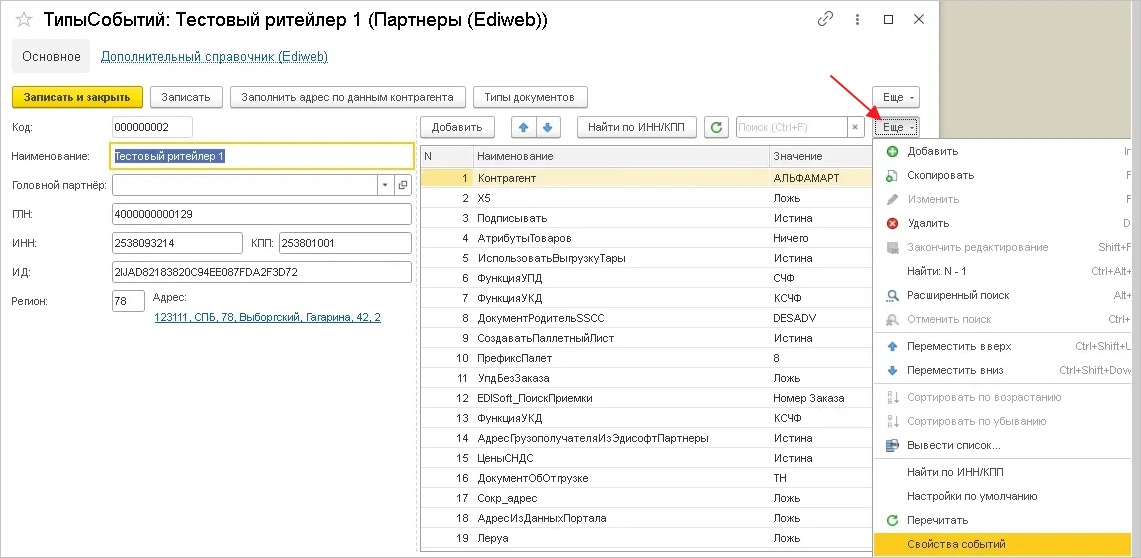Select the Контрагент row in the table
Screen dimensions: 1141x558
(620, 178)
